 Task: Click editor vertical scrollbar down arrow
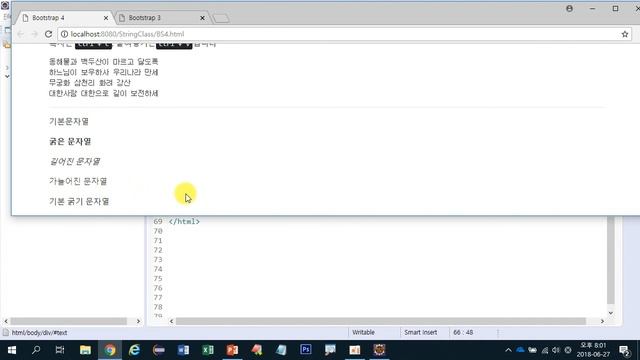(x=611, y=313)
